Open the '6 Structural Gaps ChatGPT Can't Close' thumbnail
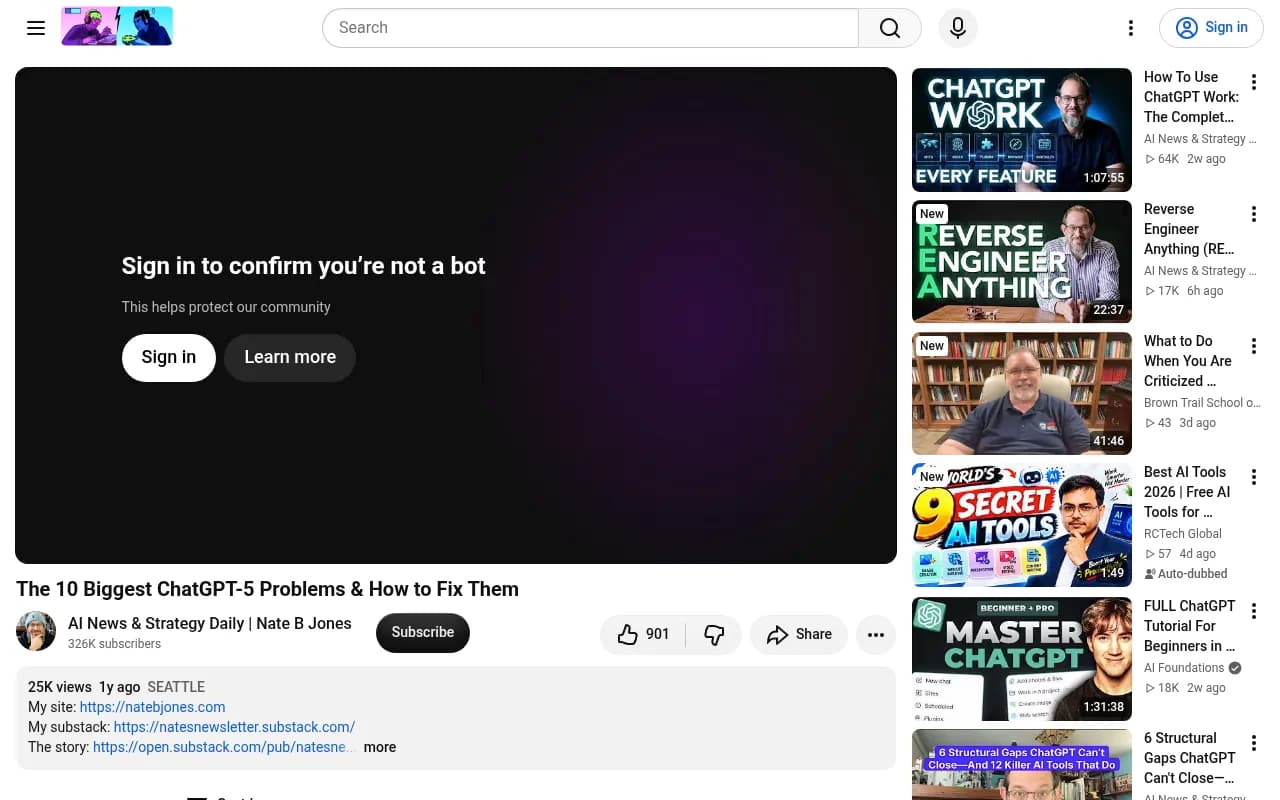The image size is (1280, 800). 1022,765
